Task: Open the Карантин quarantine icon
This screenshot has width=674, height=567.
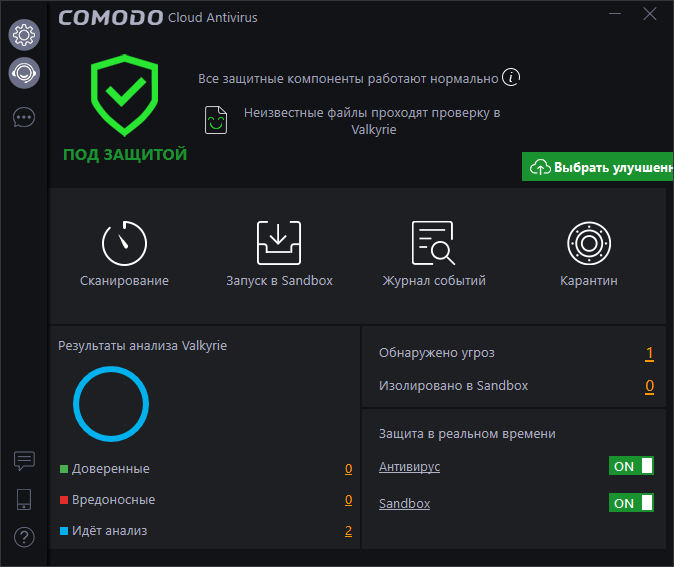Action: pyautogui.click(x=589, y=243)
